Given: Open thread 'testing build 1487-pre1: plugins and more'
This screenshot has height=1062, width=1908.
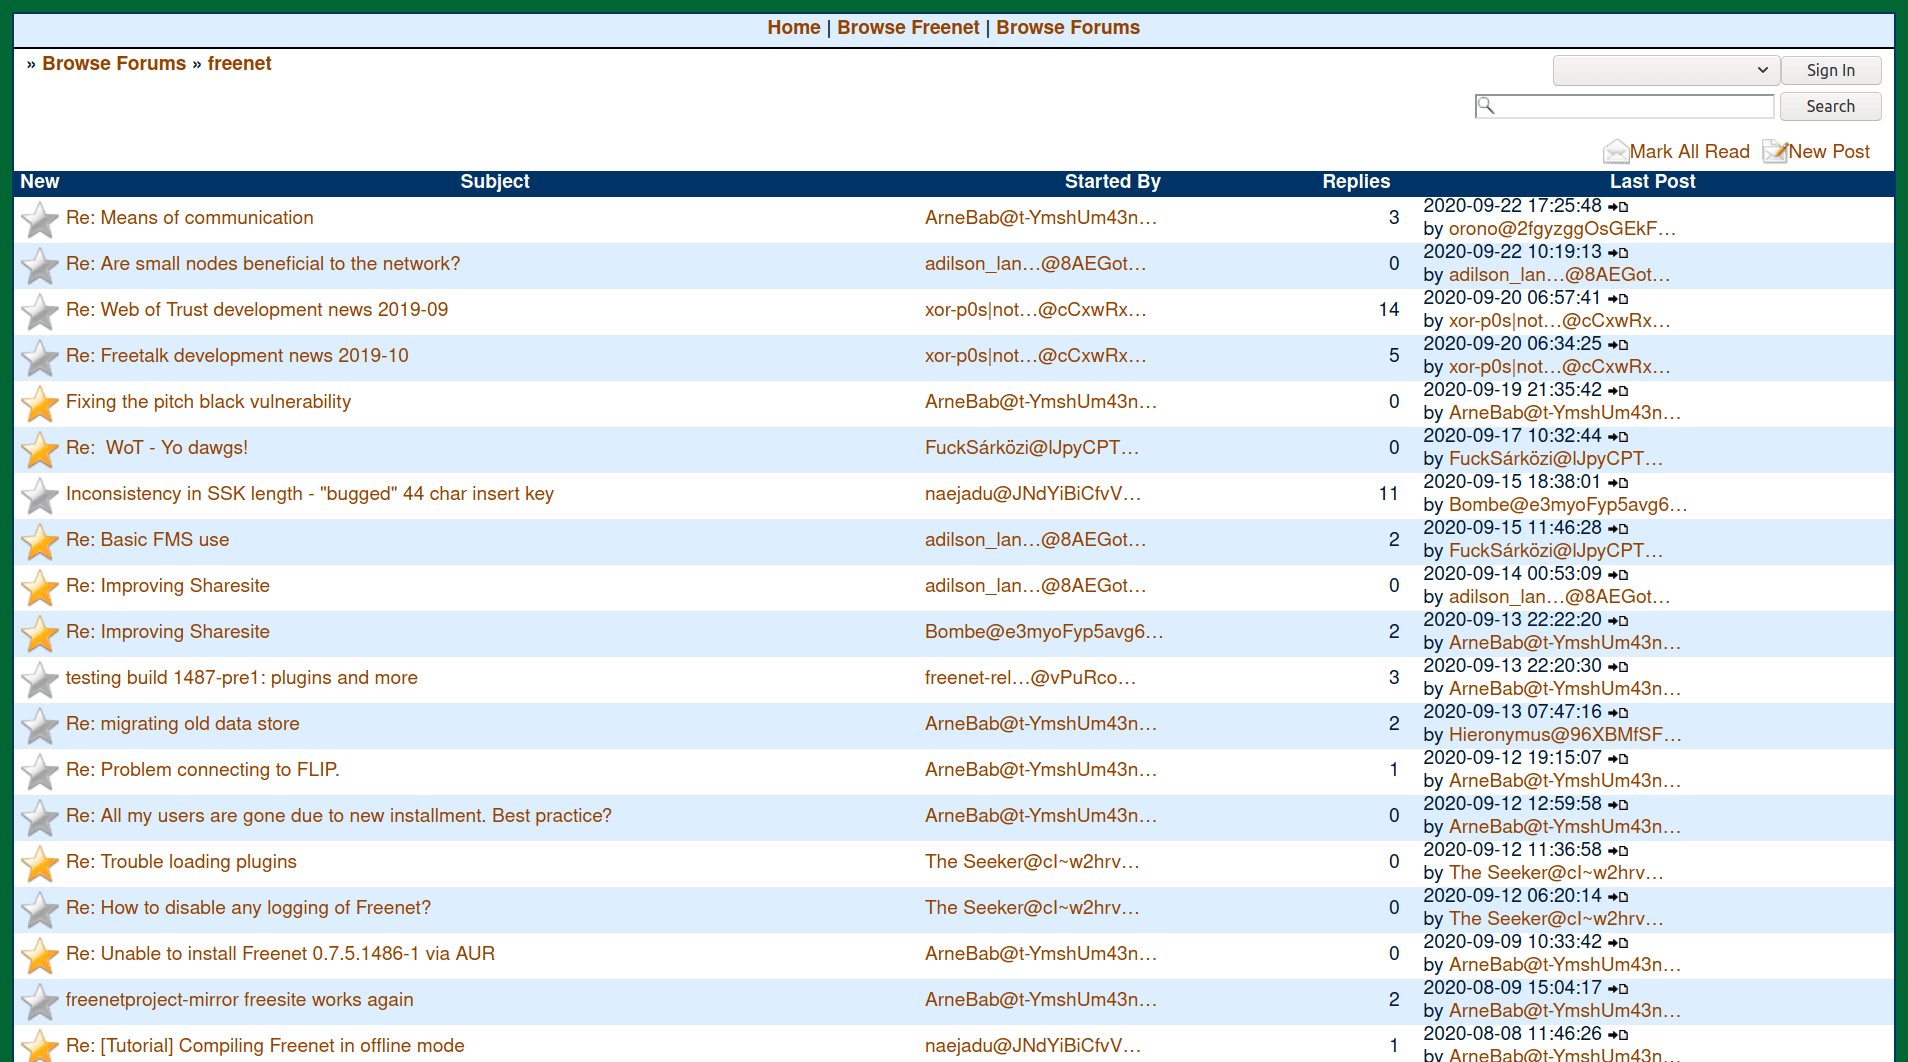Looking at the screenshot, I should tap(241, 678).
